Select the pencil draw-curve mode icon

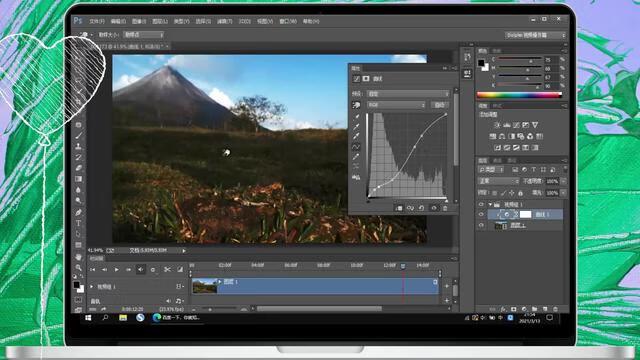click(x=356, y=156)
